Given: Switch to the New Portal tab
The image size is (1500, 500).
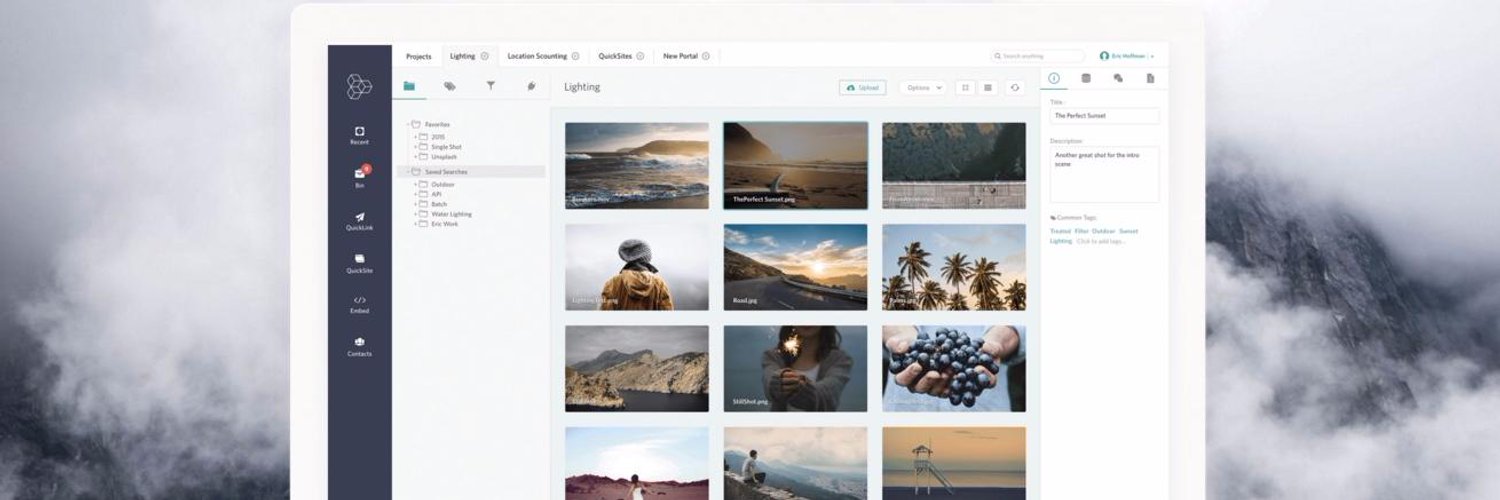Looking at the screenshot, I should point(687,56).
